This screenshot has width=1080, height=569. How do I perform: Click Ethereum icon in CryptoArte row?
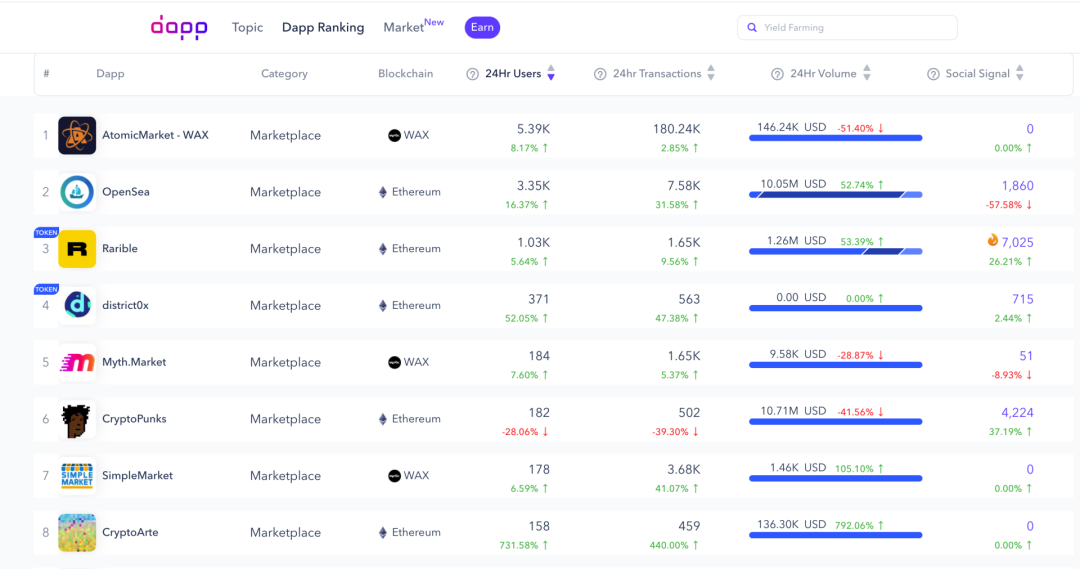[x=383, y=532]
